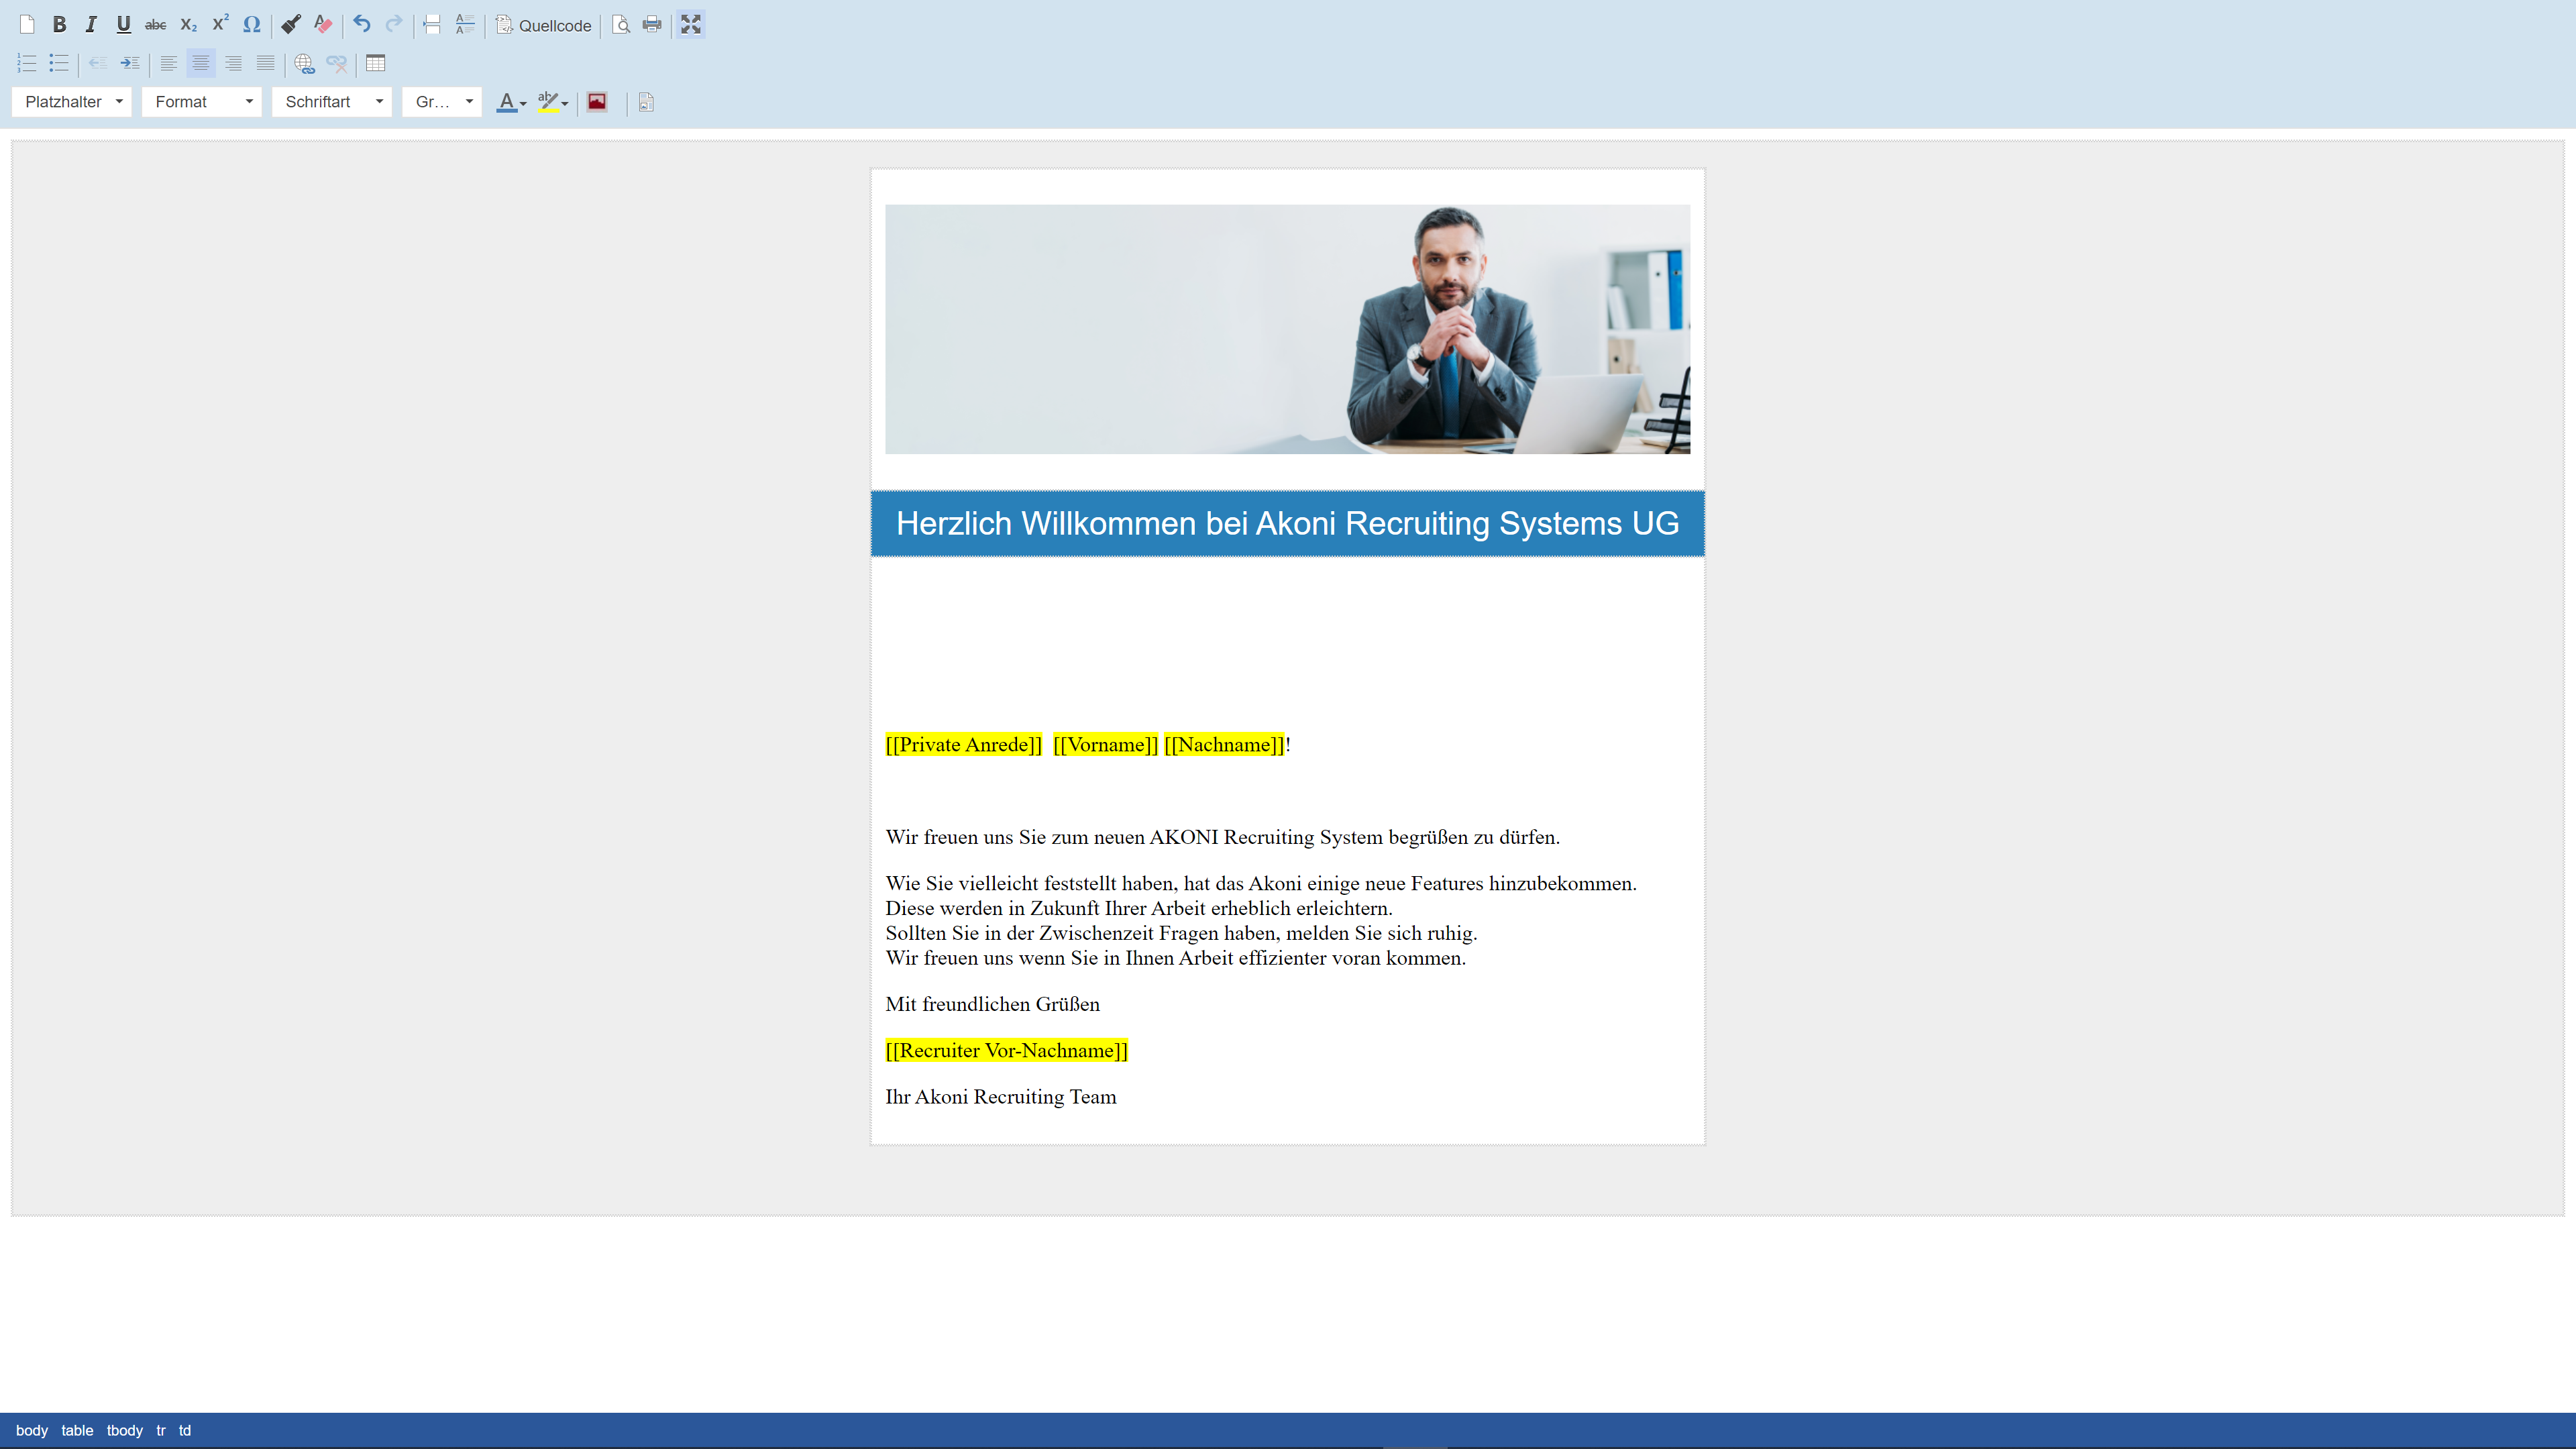Viewport: 2576px width, 1449px height.
Task: Click the copy formatting paintbrush icon
Action: coord(291,25)
